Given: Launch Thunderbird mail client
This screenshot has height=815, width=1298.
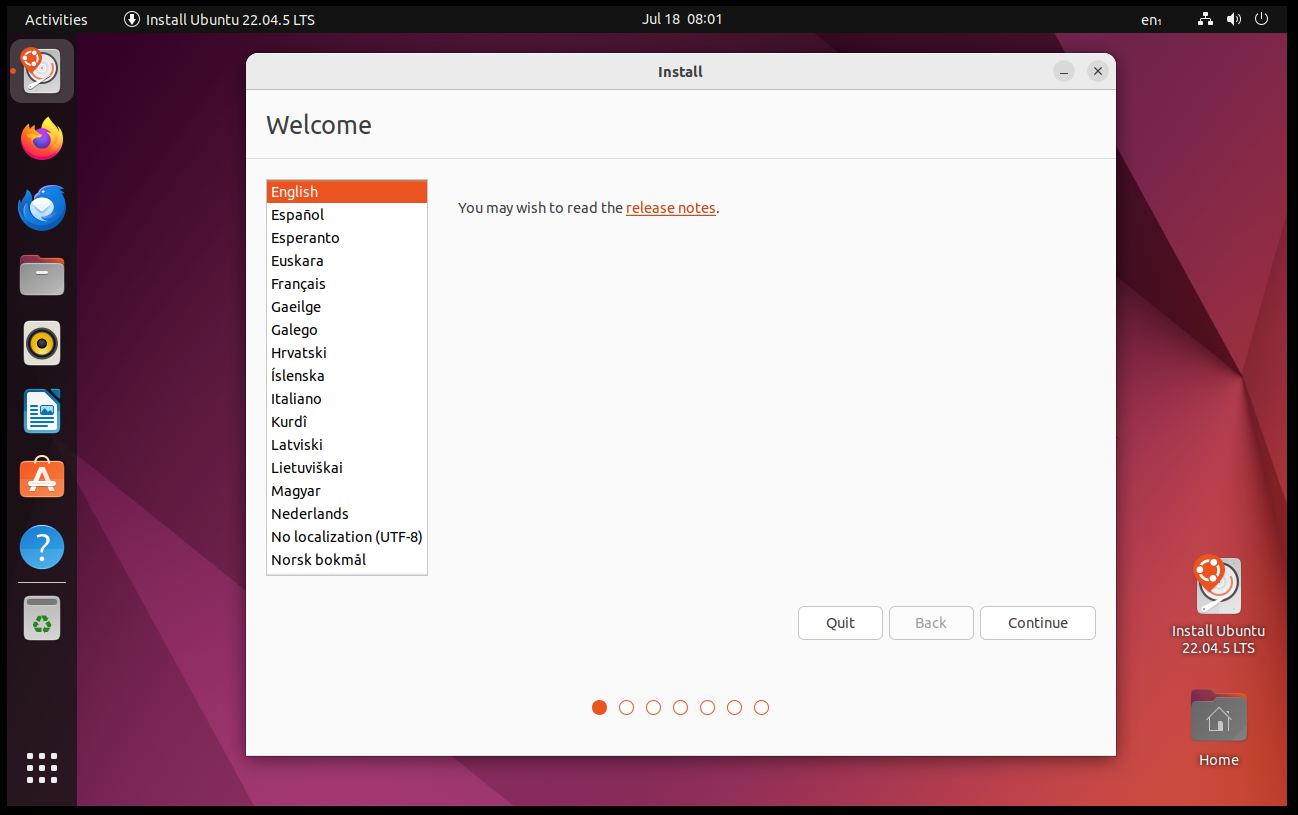Looking at the screenshot, I should [x=41, y=207].
